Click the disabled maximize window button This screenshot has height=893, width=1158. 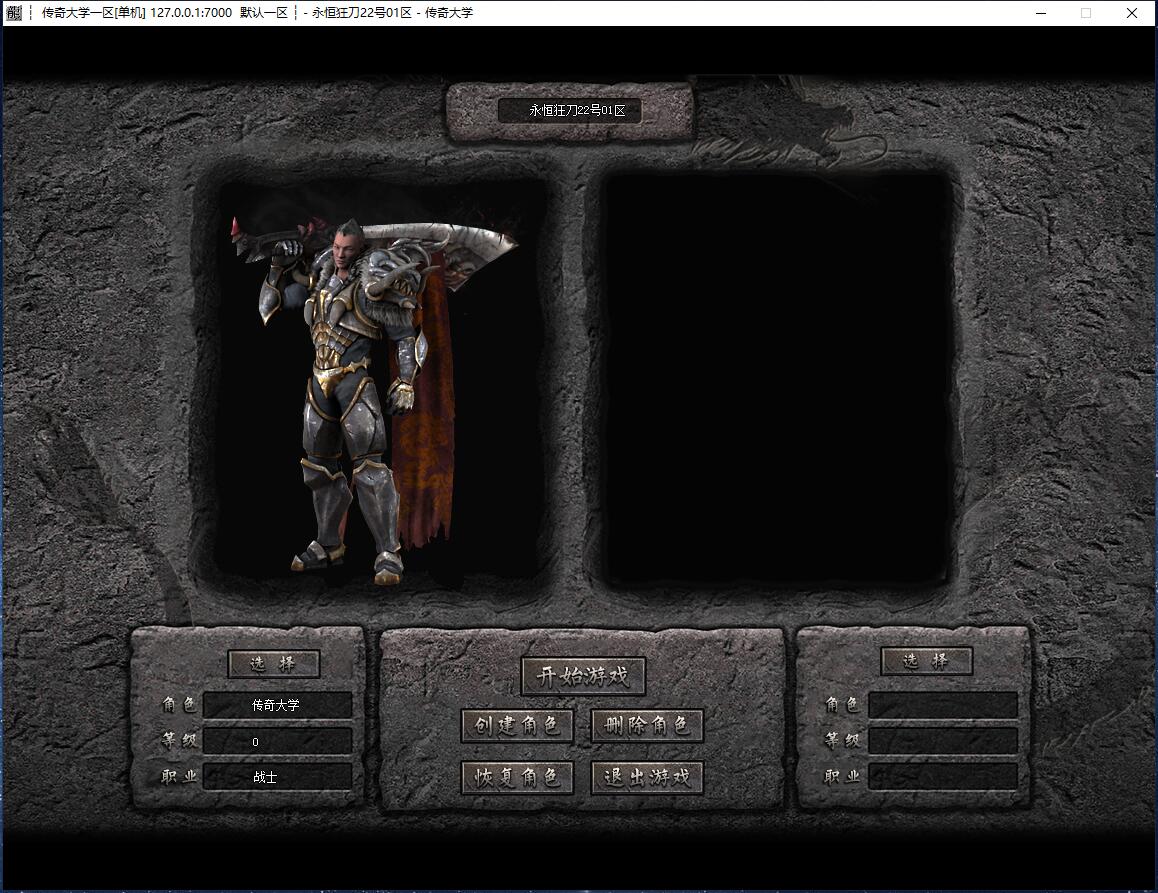[x=1086, y=13]
